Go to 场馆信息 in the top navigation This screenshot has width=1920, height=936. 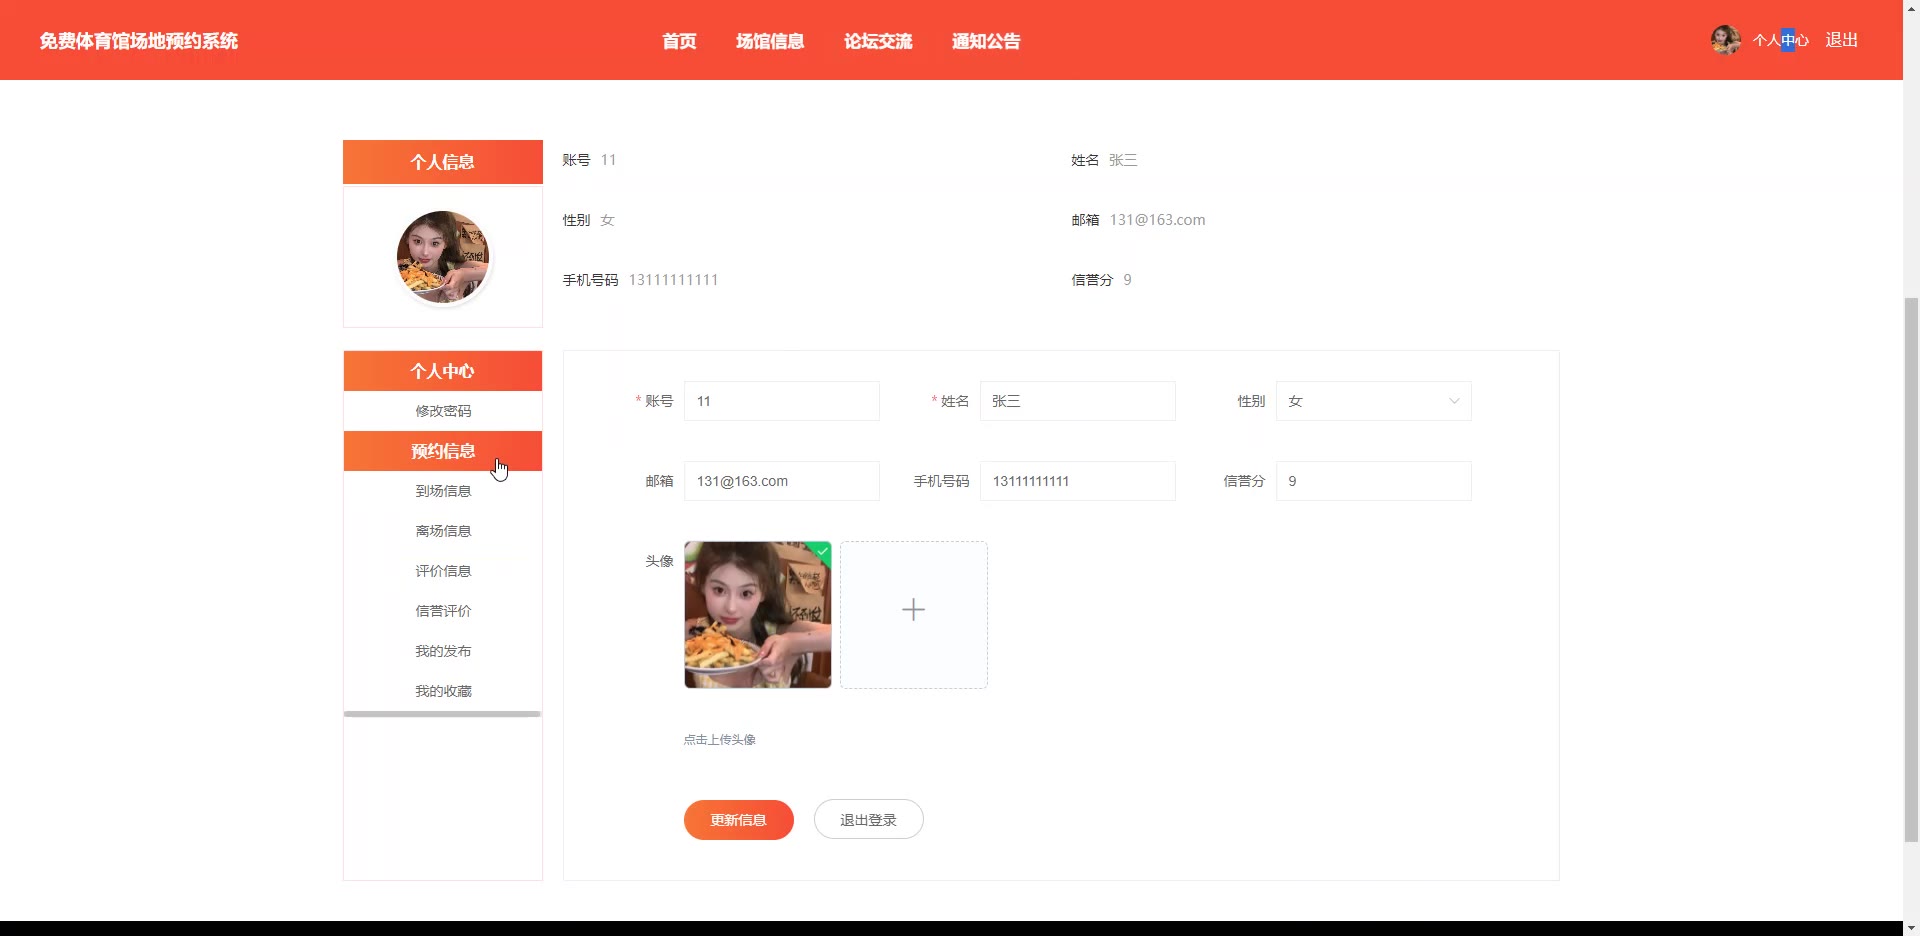(770, 41)
